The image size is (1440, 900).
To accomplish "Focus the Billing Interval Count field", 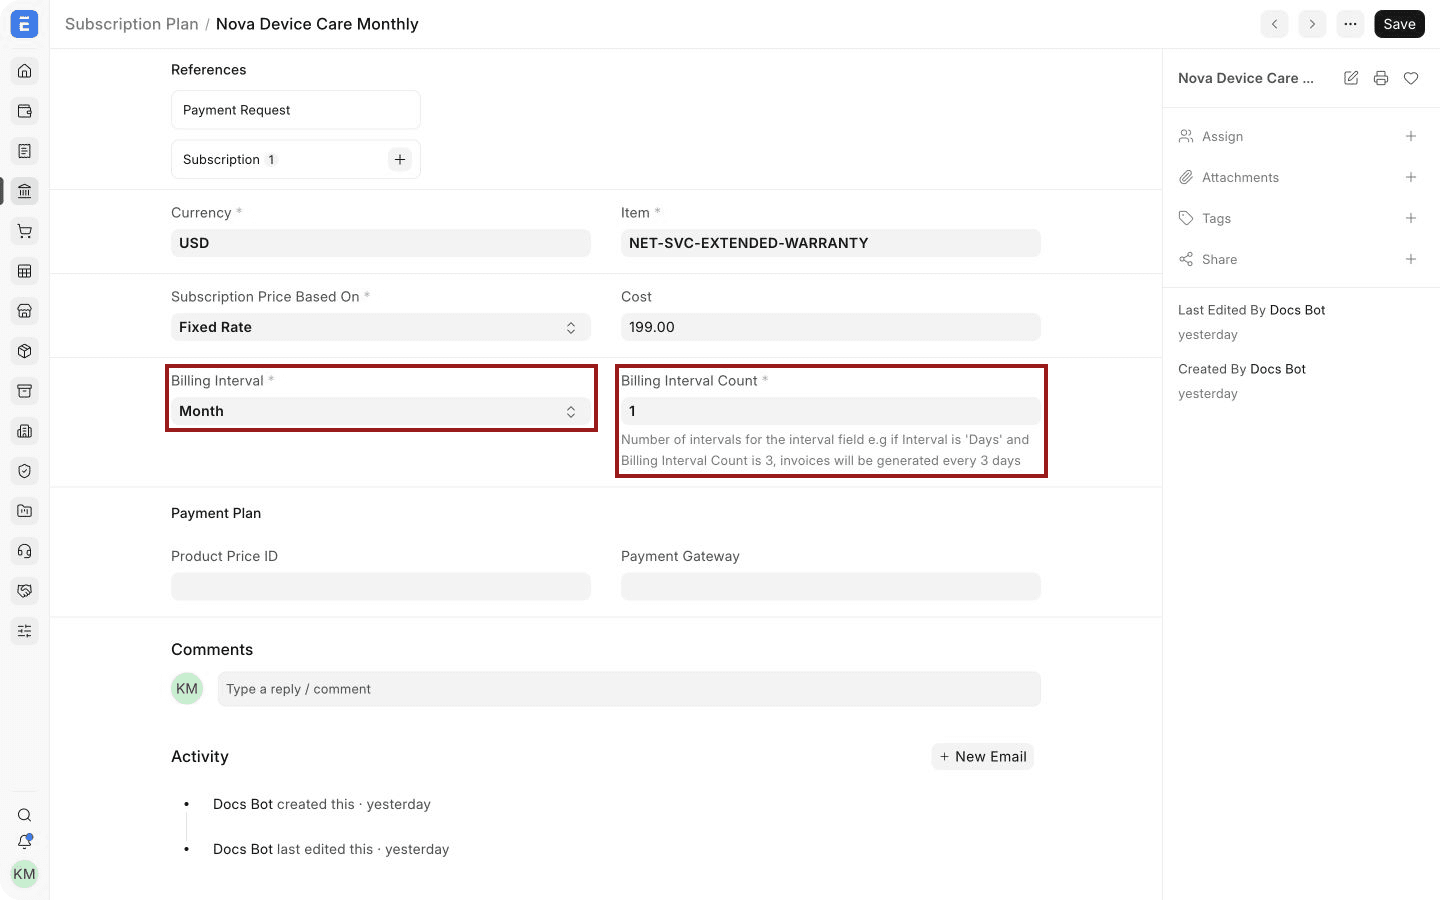I will (x=831, y=411).
